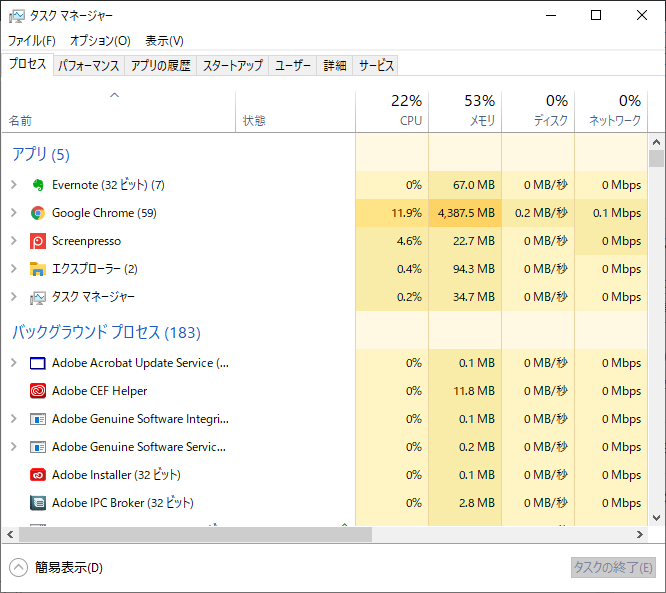
Task: Expand the エクスプローラー process group
Action: coord(14,268)
